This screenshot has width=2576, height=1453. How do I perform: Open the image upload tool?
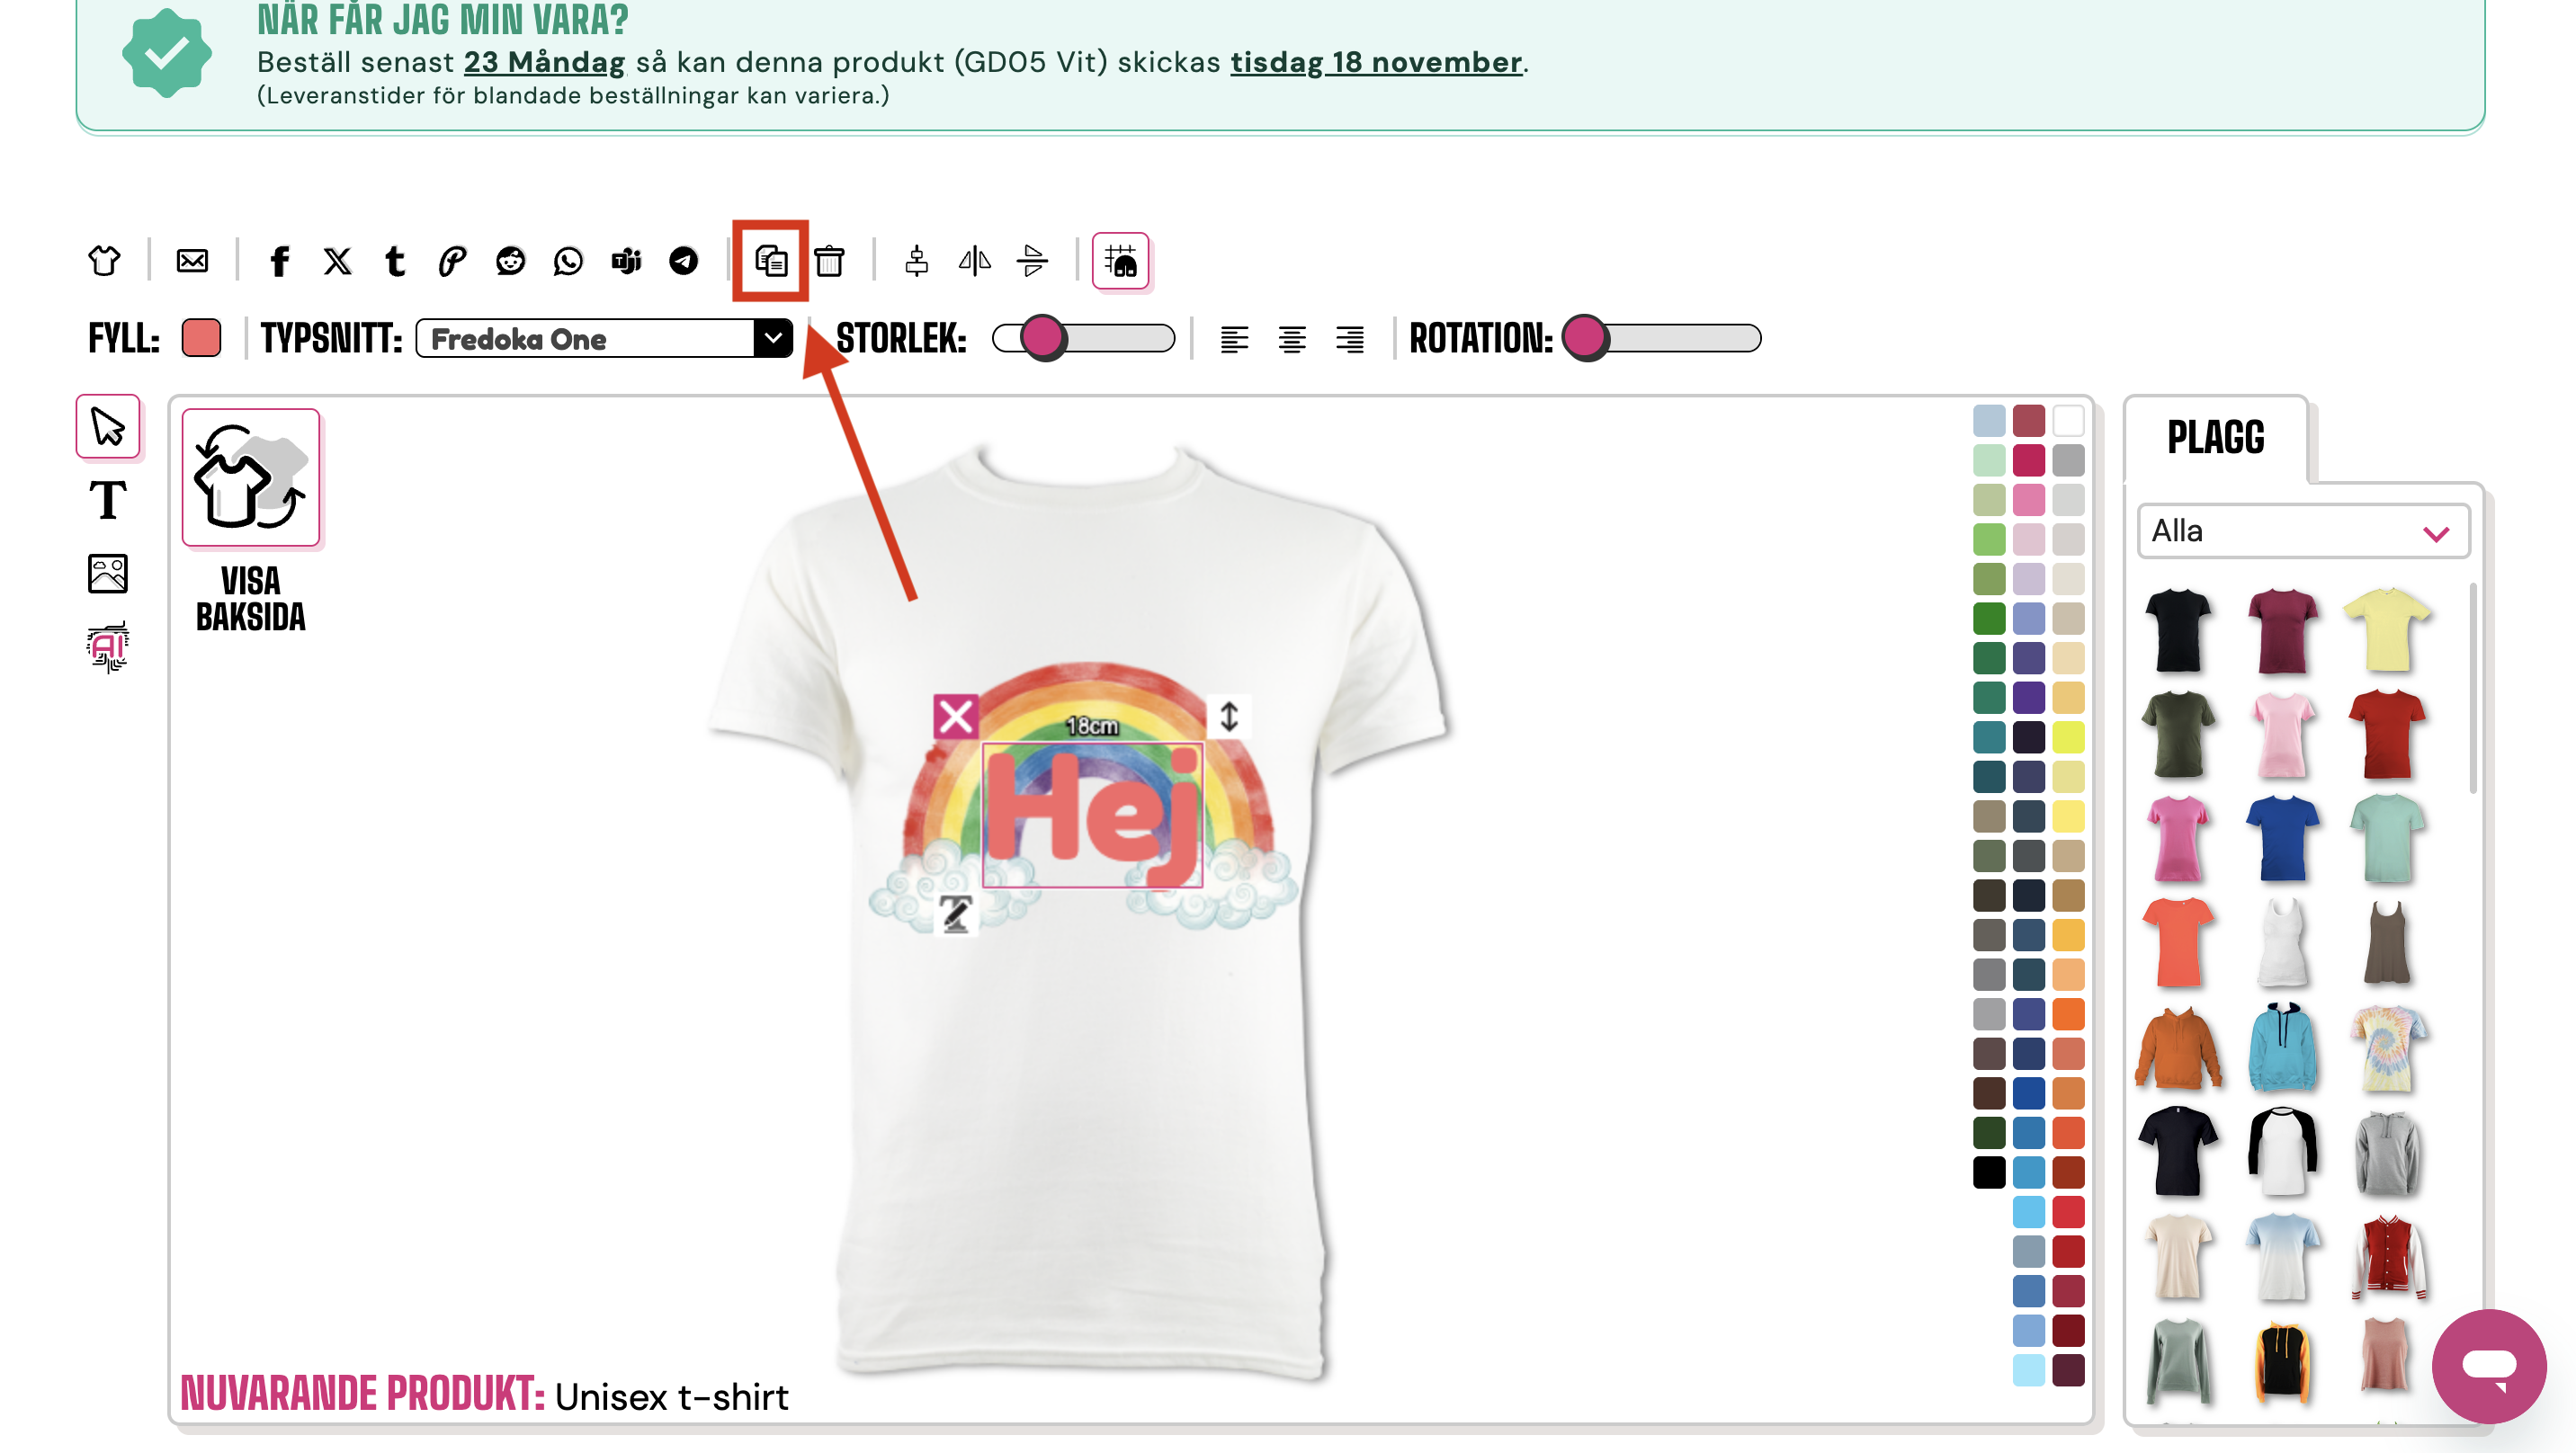(108, 574)
